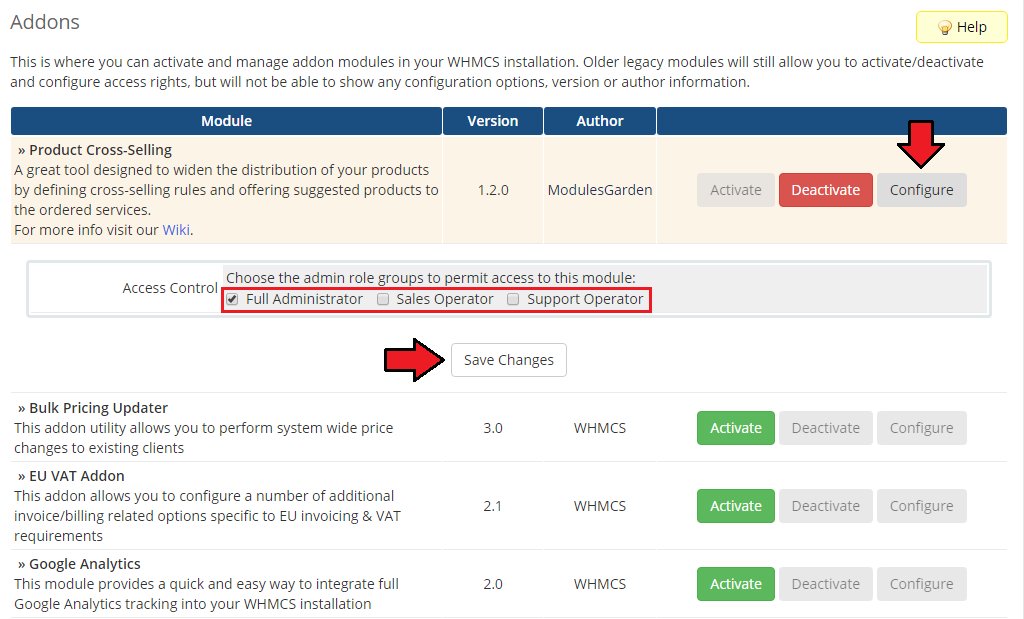Select the Bulk Pricing Updater title

point(99,408)
